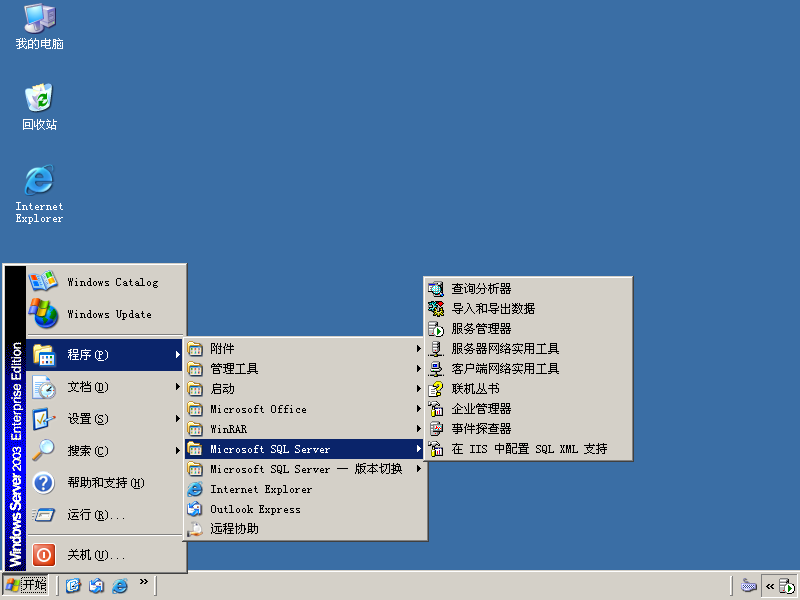Click SQL Server Service Manager tray icon

(787, 586)
